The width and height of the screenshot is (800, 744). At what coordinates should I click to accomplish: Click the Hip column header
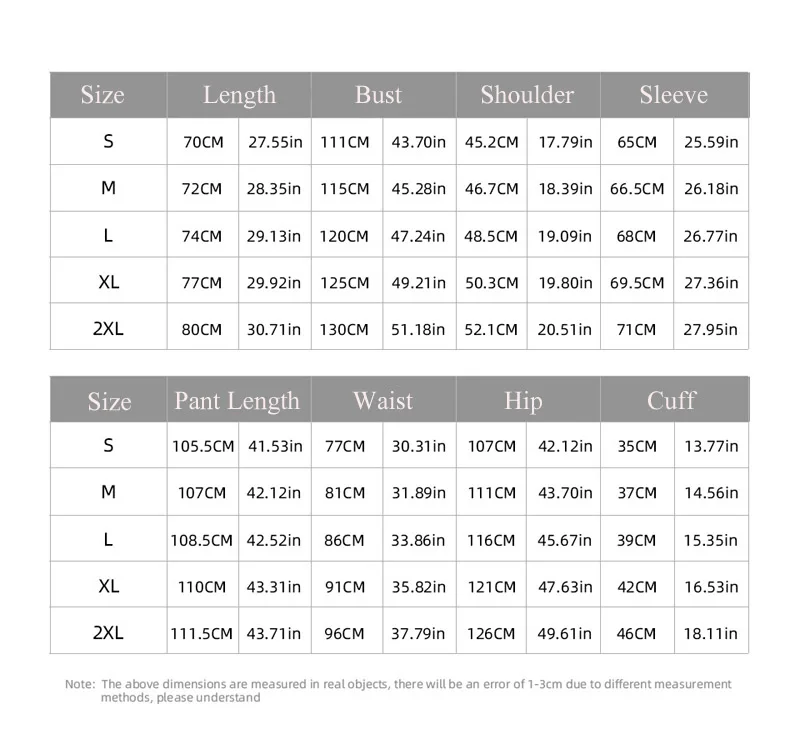pos(523,401)
